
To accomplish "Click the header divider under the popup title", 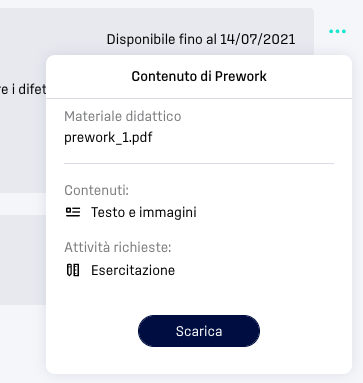I will [x=199, y=98].
